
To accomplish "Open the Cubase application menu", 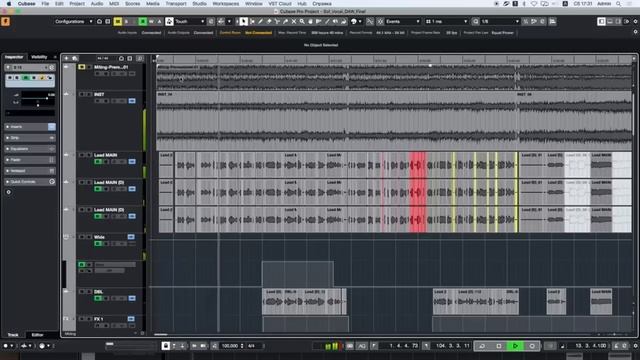I will tap(27, 4).
